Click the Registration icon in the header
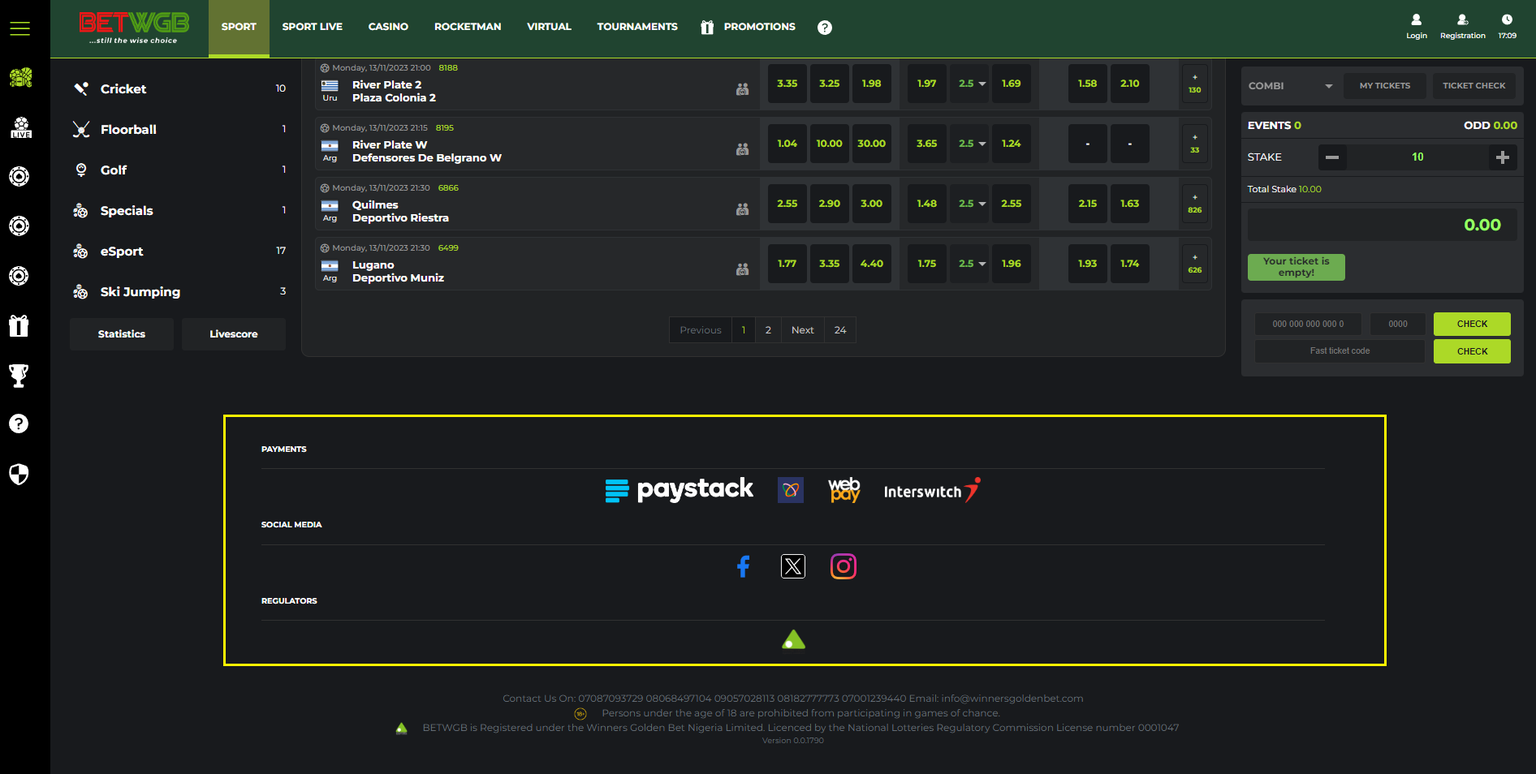 coord(1462,24)
